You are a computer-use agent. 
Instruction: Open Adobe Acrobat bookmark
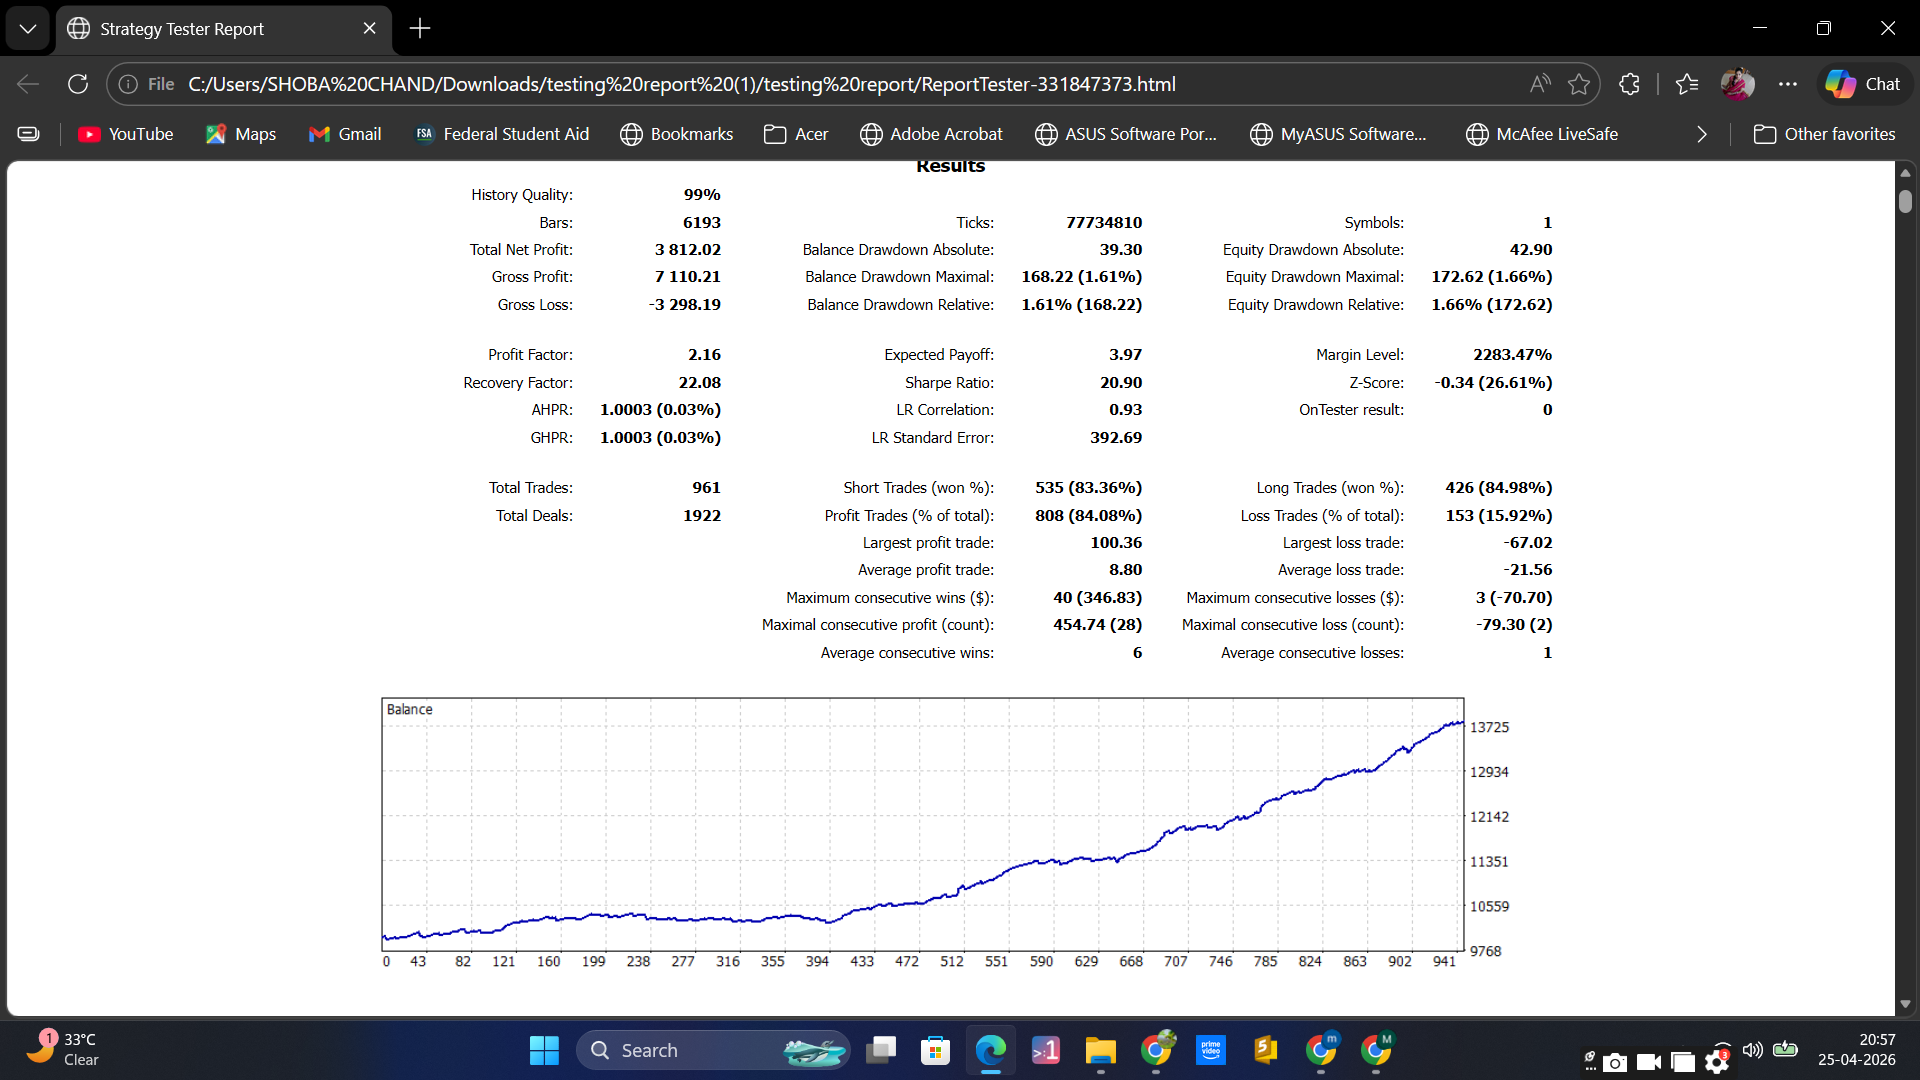tap(931, 134)
